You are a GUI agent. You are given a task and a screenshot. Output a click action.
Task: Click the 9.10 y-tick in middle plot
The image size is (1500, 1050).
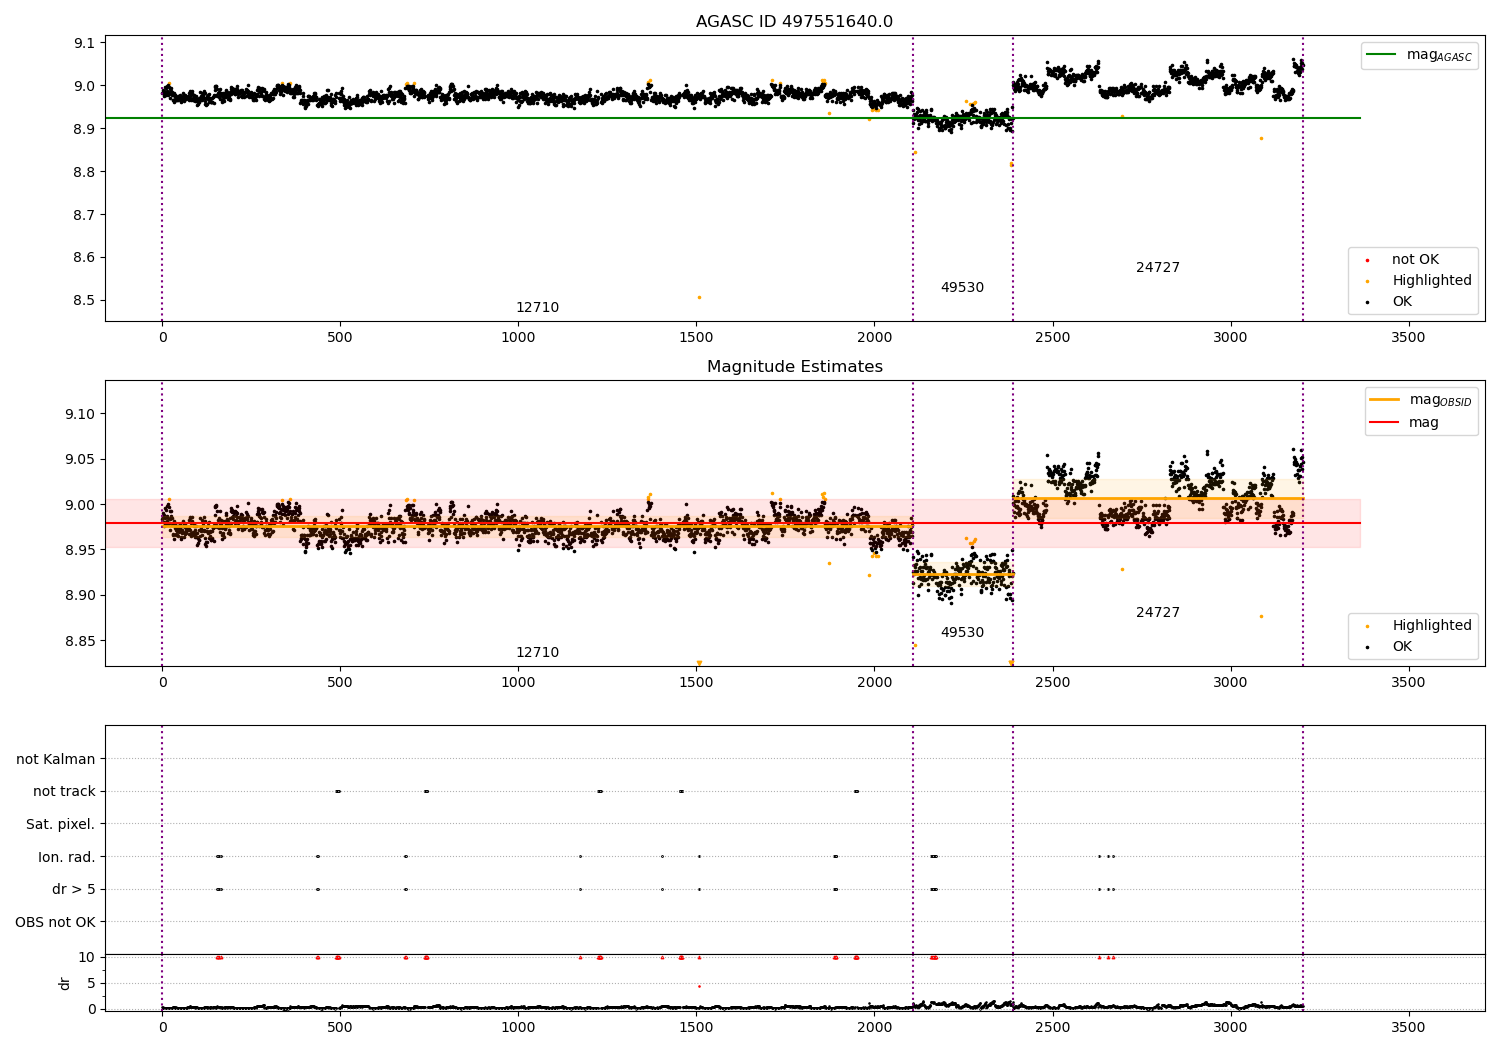80,414
